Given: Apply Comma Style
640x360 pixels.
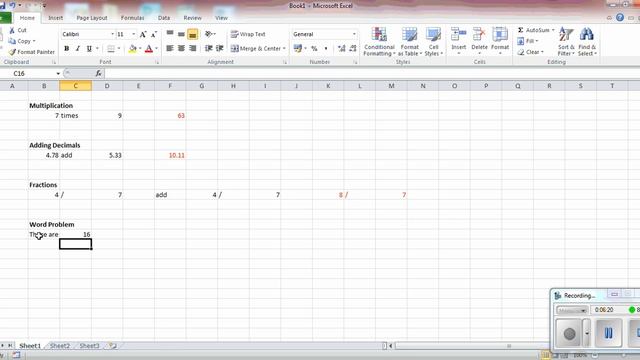Looking at the screenshot, I should pos(326,49).
